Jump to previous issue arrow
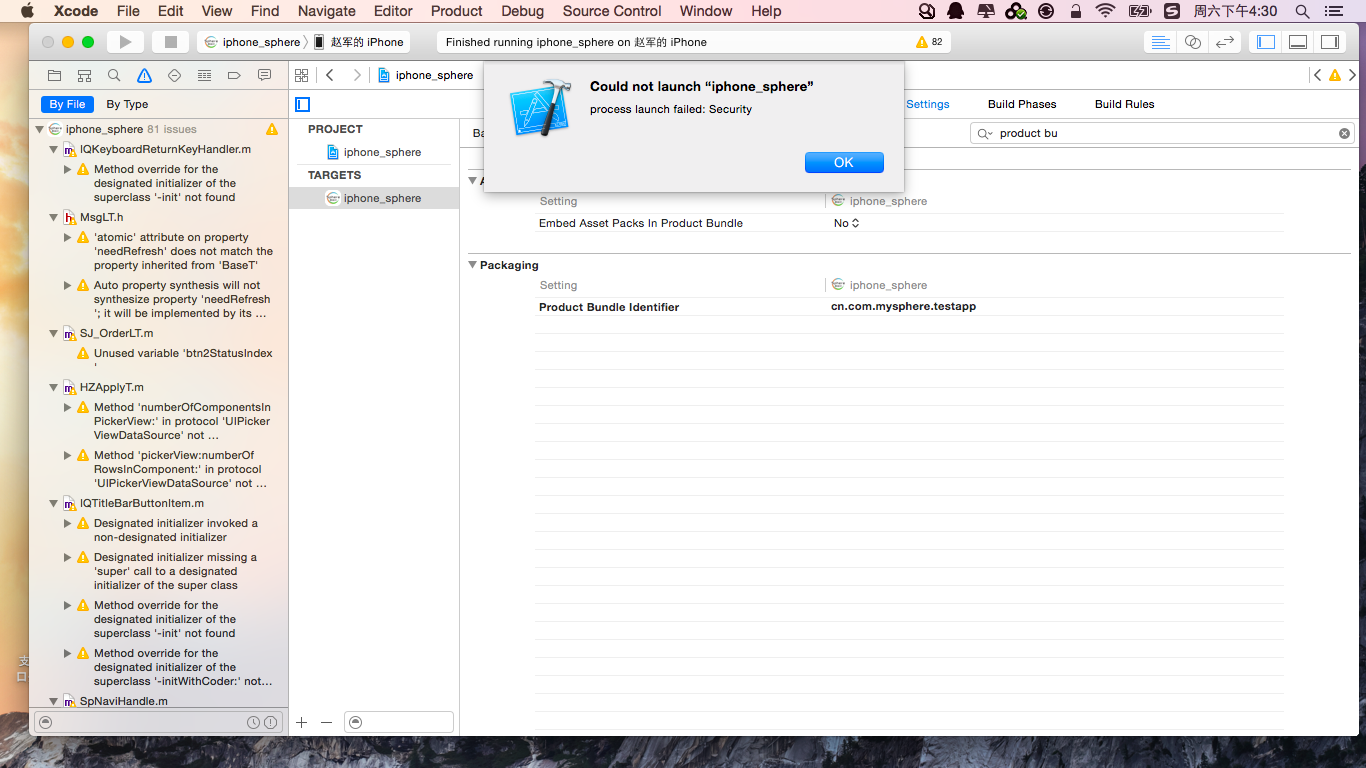Viewport: 1366px width, 768px height. [x=1318, y=75]
